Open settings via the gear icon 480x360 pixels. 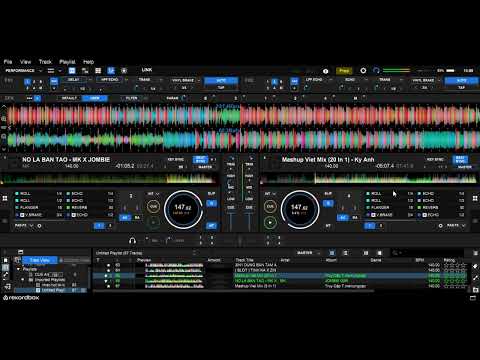coord(363,71)
